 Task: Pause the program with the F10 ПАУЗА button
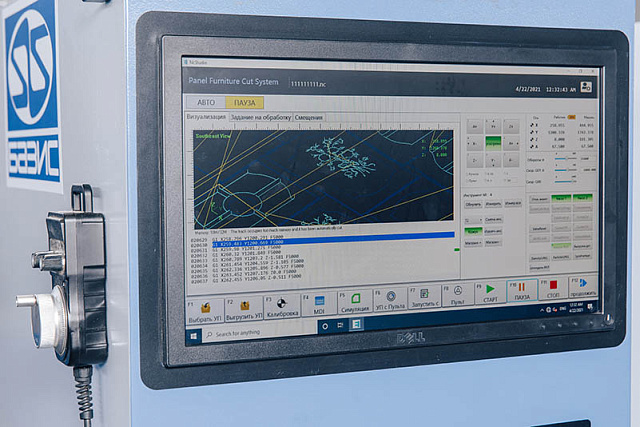point(522,291)
